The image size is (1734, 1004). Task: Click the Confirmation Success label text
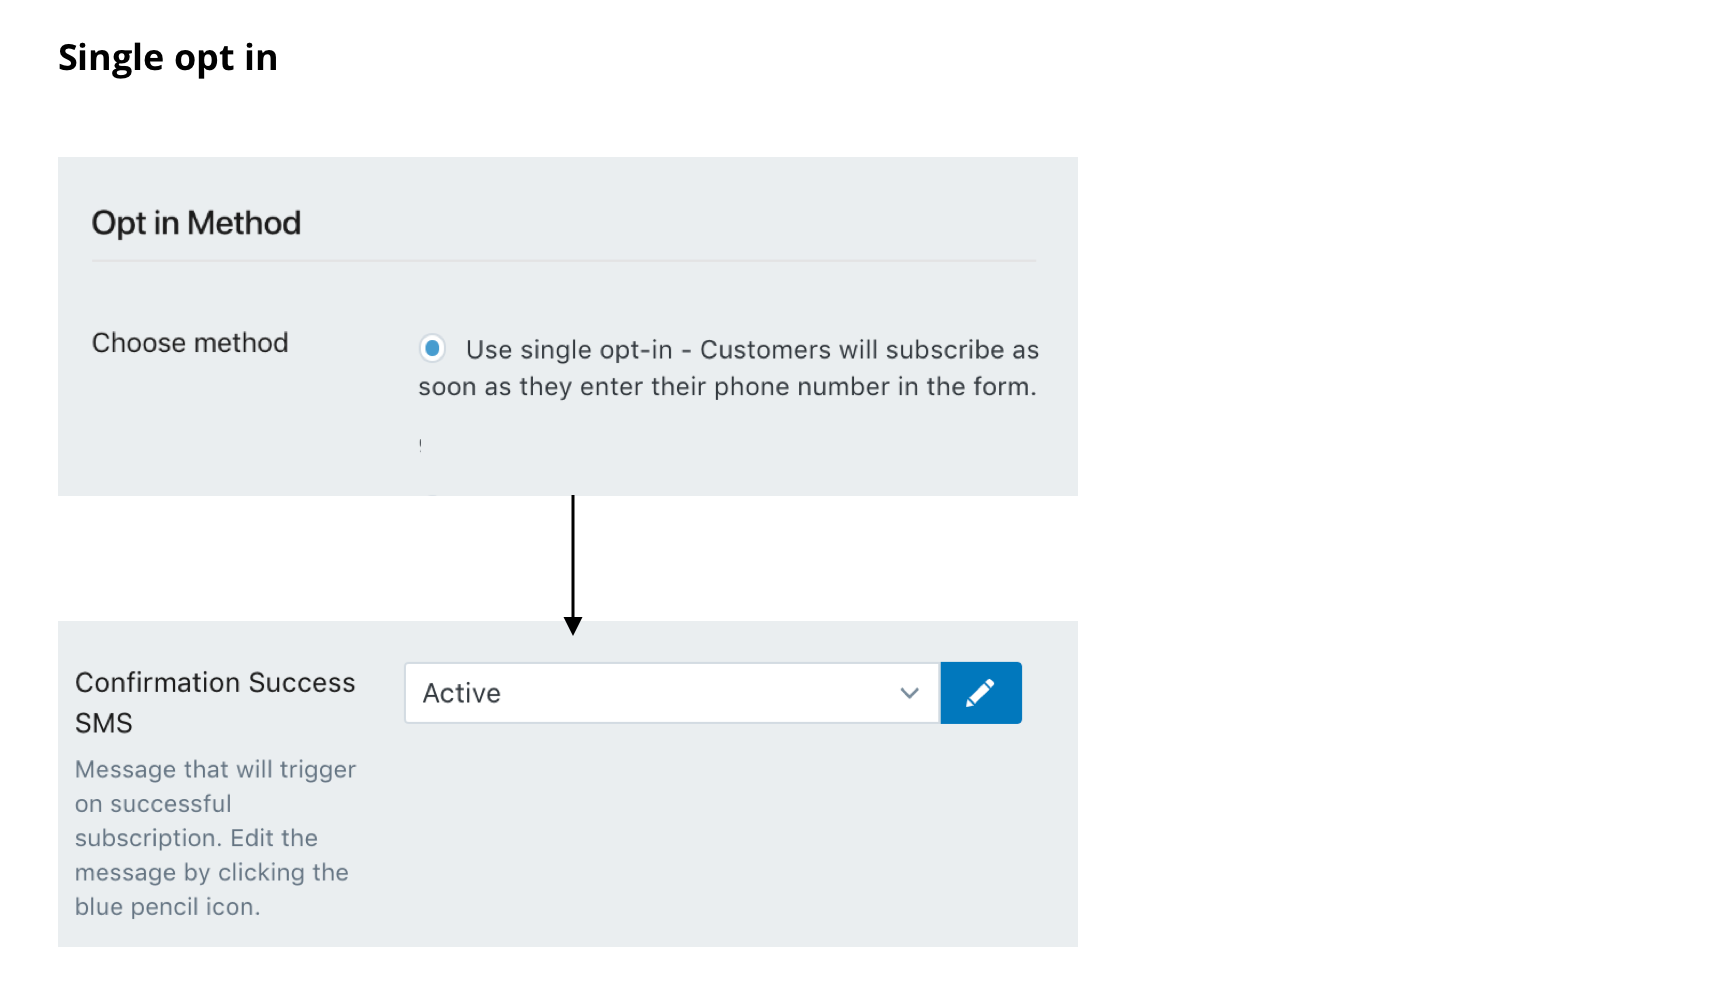[215, 682]
